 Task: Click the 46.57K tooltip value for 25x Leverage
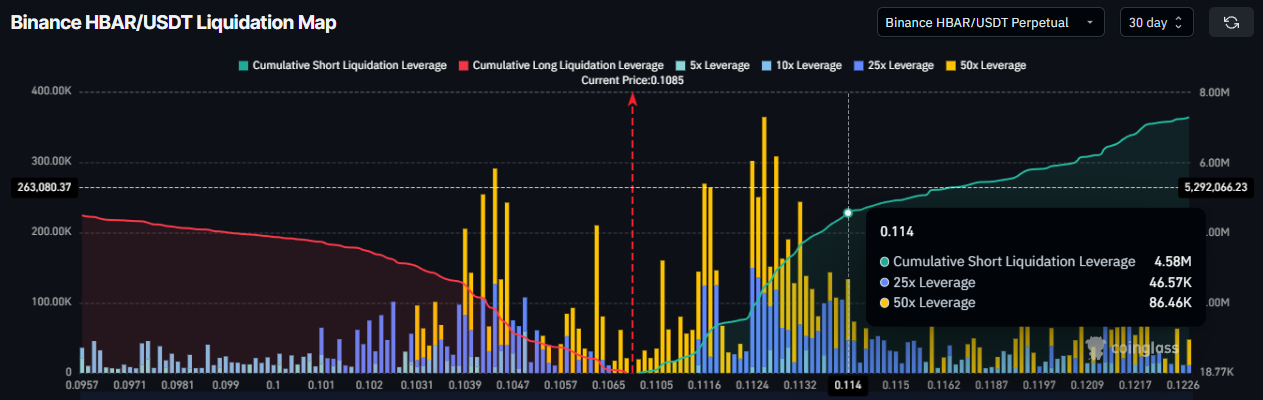click(x=1169, y=282)
